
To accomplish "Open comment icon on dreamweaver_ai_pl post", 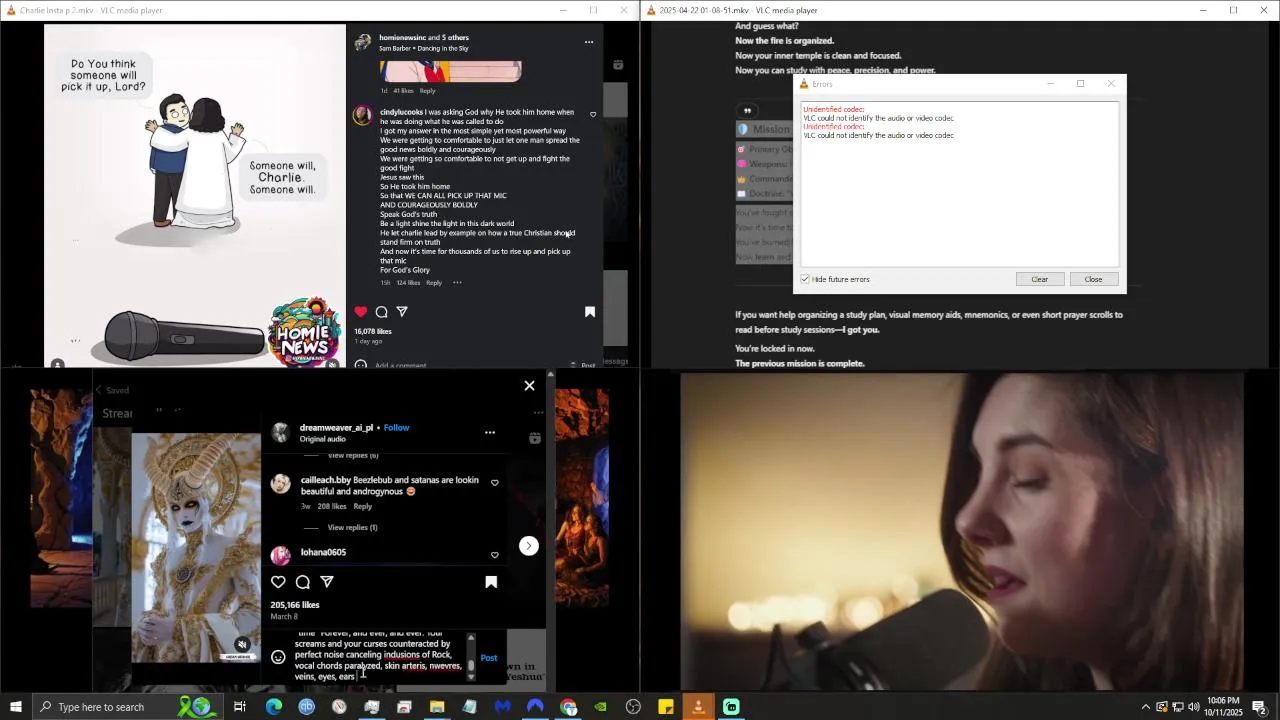I will pyautogui.click(x=303, y=582).
